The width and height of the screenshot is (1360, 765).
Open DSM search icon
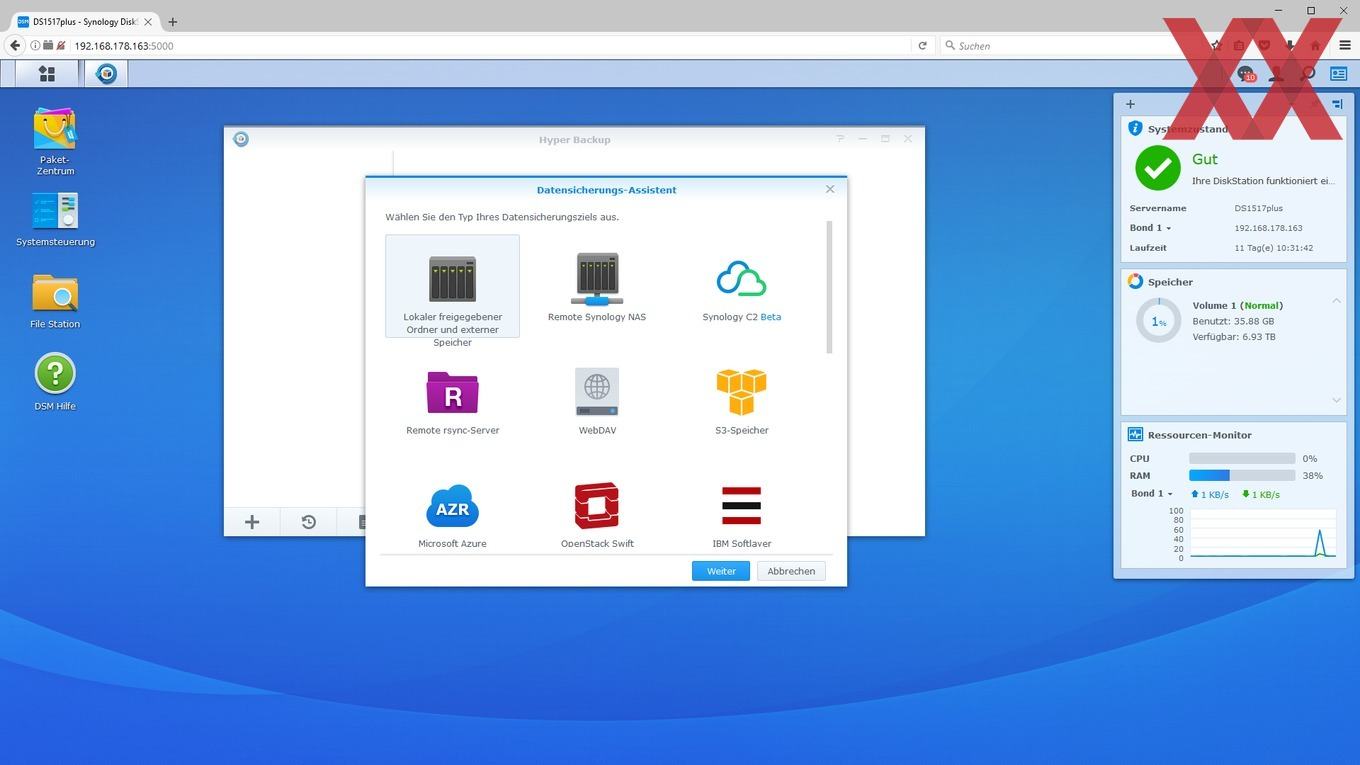pyautogui.click(x=1307, y=73)
